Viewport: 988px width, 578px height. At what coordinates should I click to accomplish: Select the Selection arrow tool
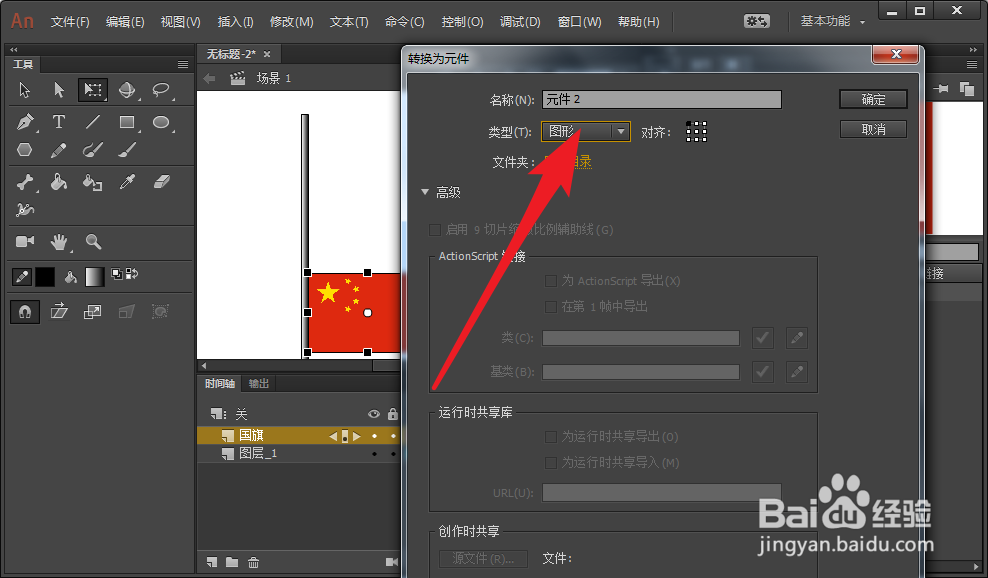coord(25,90)
